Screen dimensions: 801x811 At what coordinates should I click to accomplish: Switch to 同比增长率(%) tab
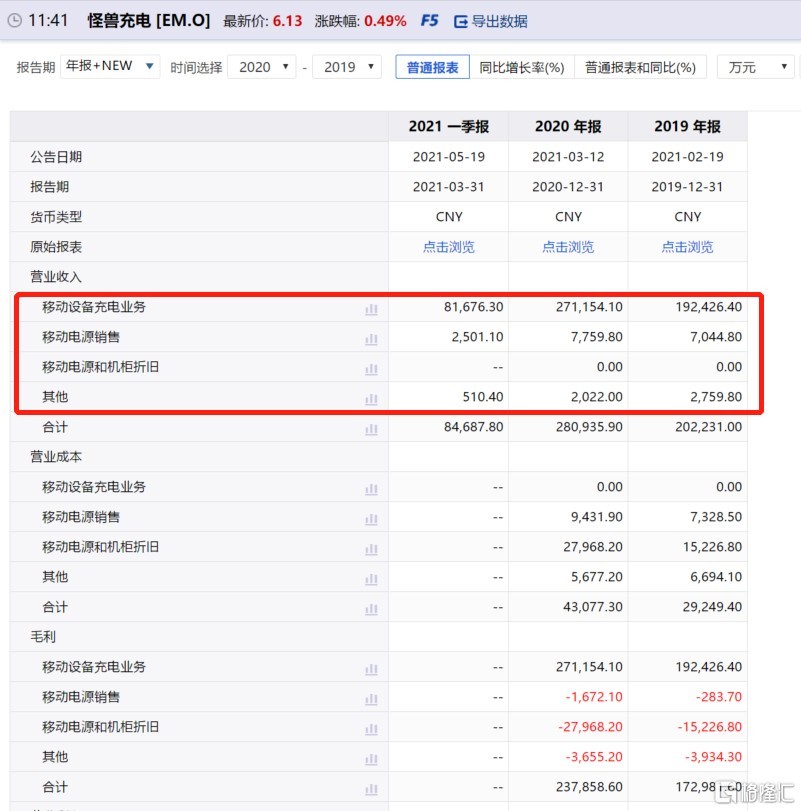click(521, 67)
